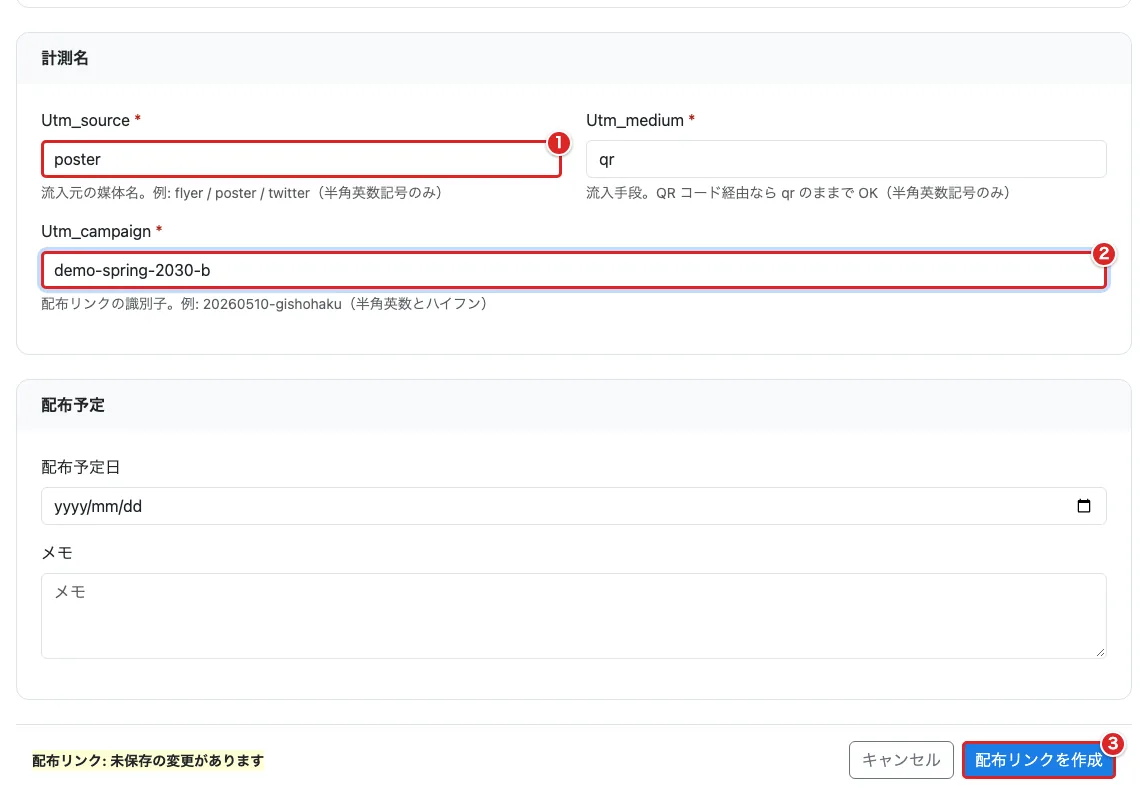Screen dimensions: 1148x803
Task: Focus the Utm_medium field containing qr
Action: point(846,159)
